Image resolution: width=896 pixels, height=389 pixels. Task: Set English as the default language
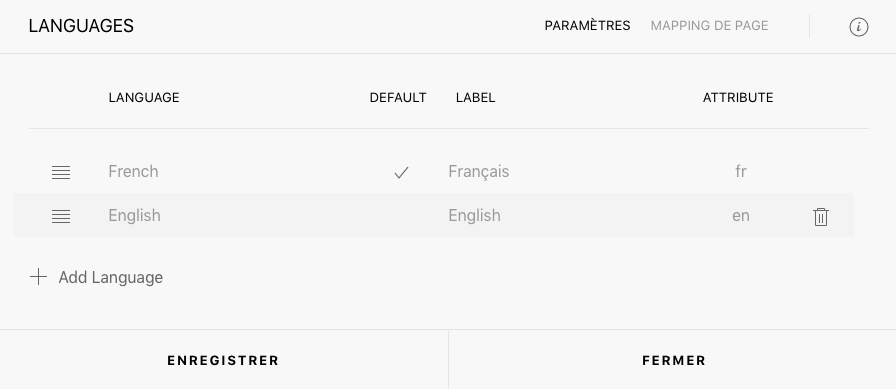point(401,216)
